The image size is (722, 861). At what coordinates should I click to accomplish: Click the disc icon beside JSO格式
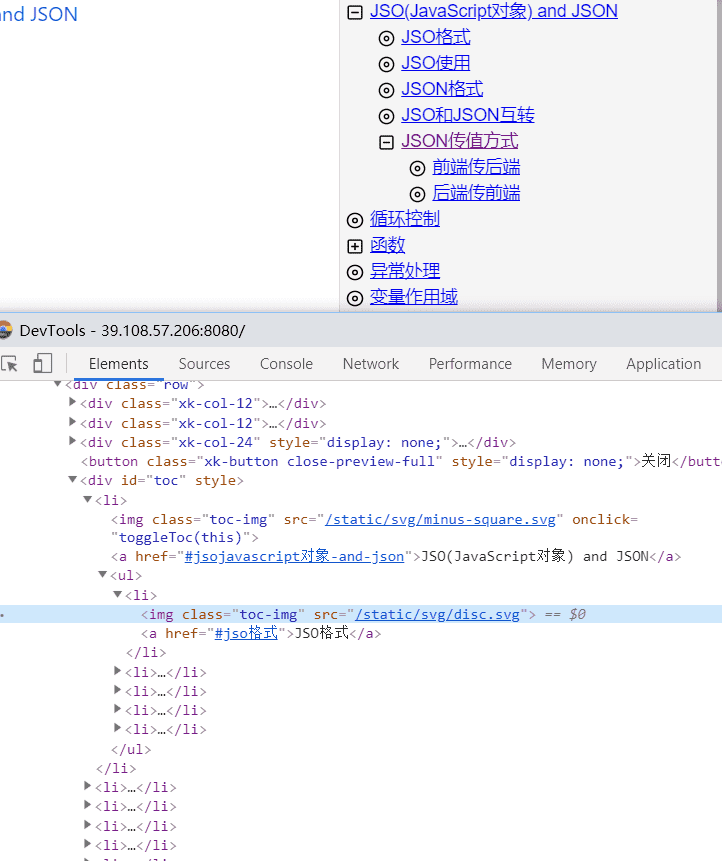pos(386,38)
